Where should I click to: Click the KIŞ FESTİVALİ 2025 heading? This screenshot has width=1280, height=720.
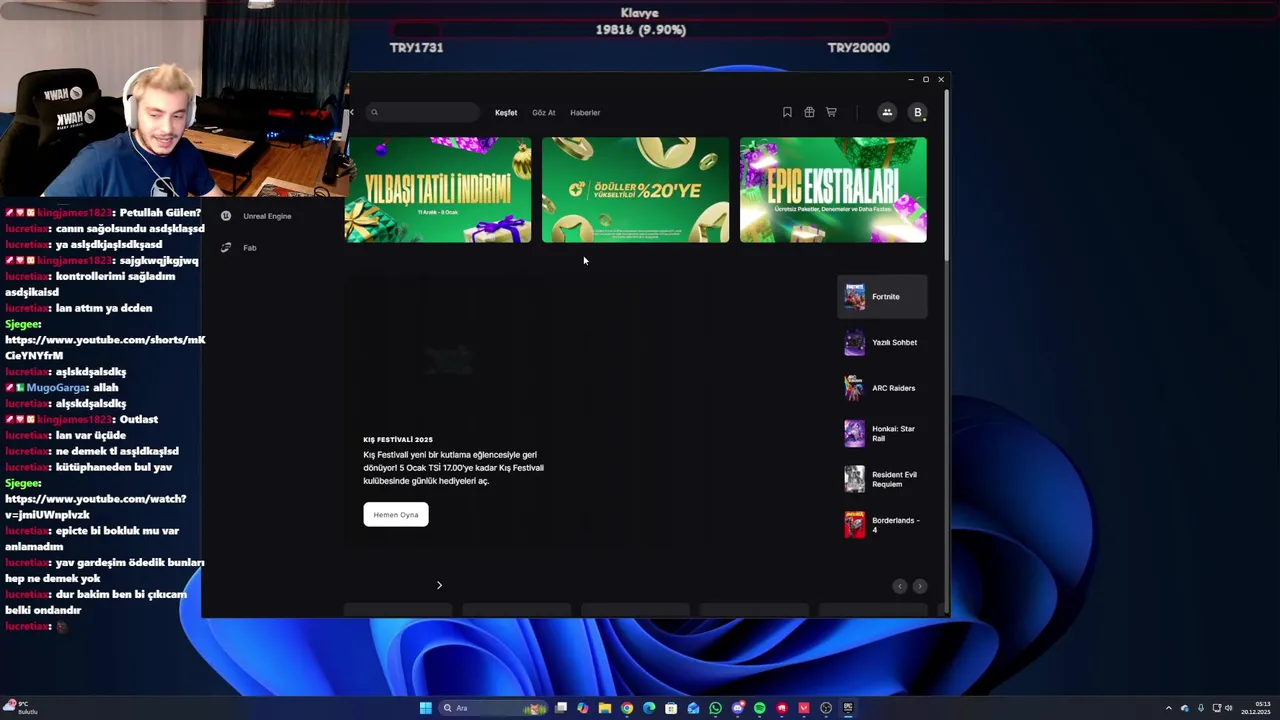pyautogui.click(x=398, y=439)
